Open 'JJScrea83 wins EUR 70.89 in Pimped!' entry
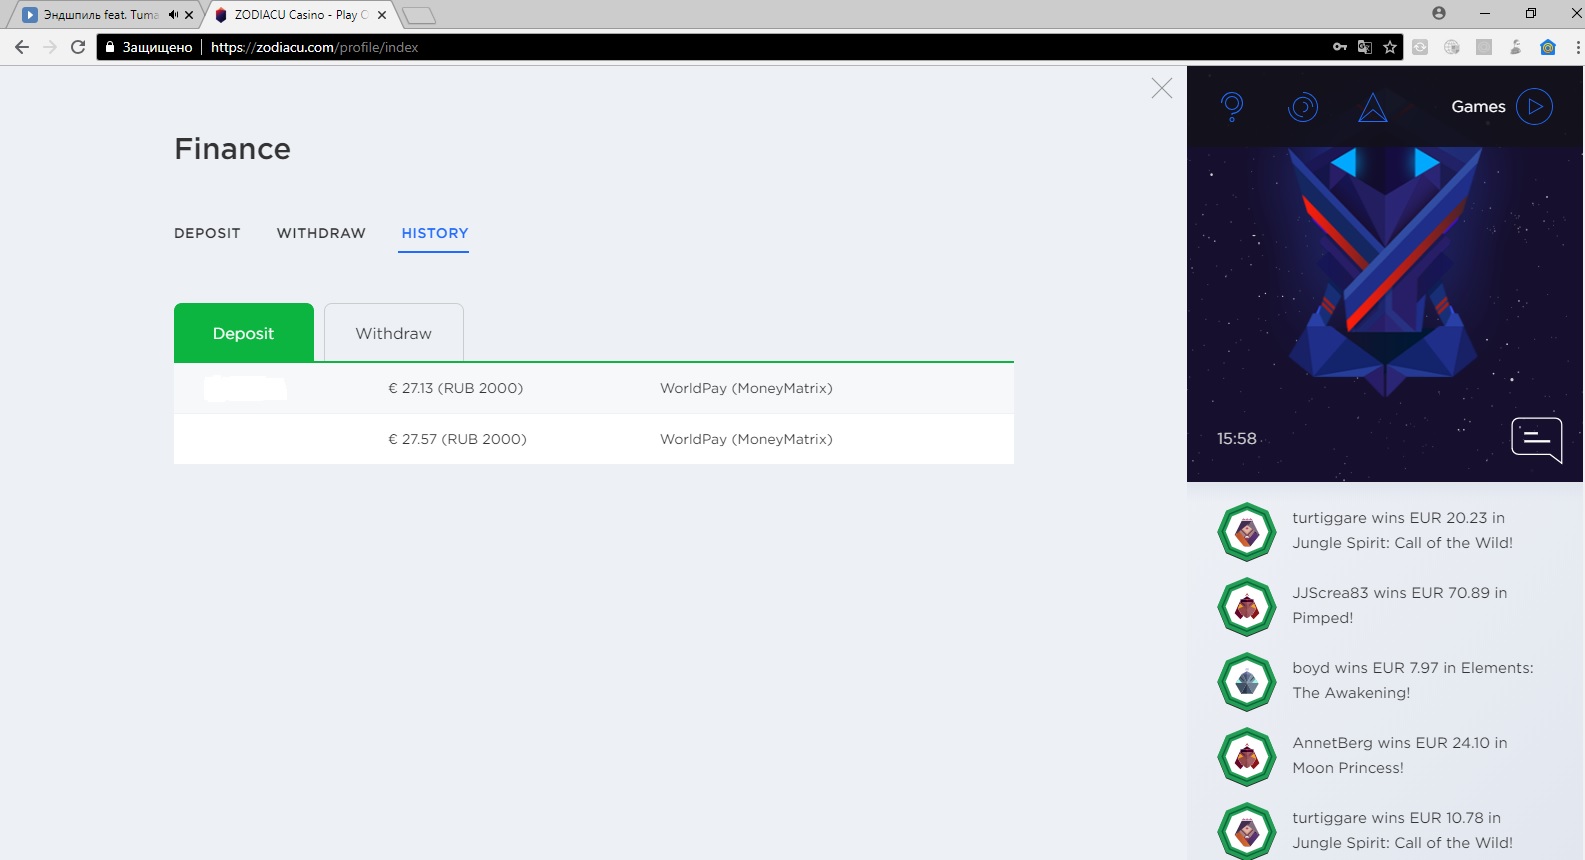The width and height of the screenshot is (1585, 860). tap(1399, 605)
